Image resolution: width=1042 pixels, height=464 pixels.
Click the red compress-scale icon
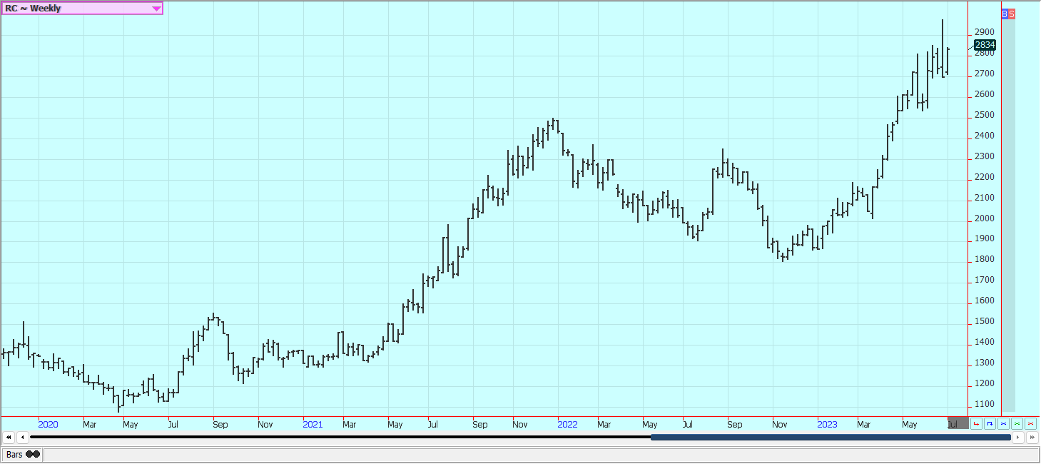tap(1031, 423)
